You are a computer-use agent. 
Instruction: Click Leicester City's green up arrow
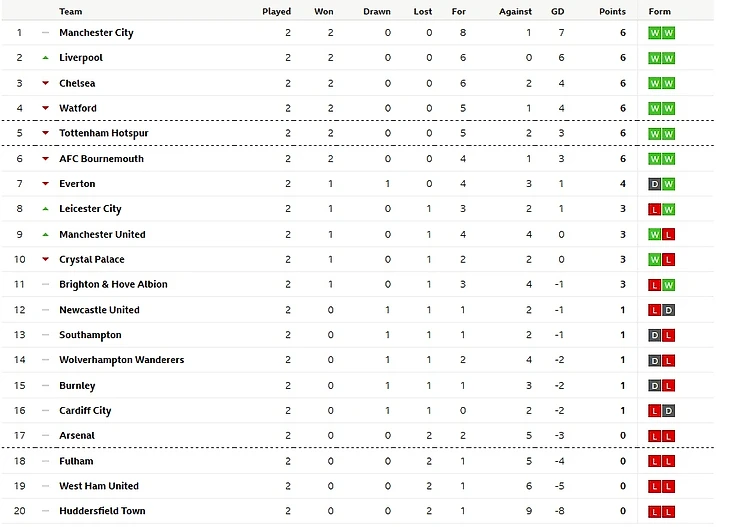[45, 209]
